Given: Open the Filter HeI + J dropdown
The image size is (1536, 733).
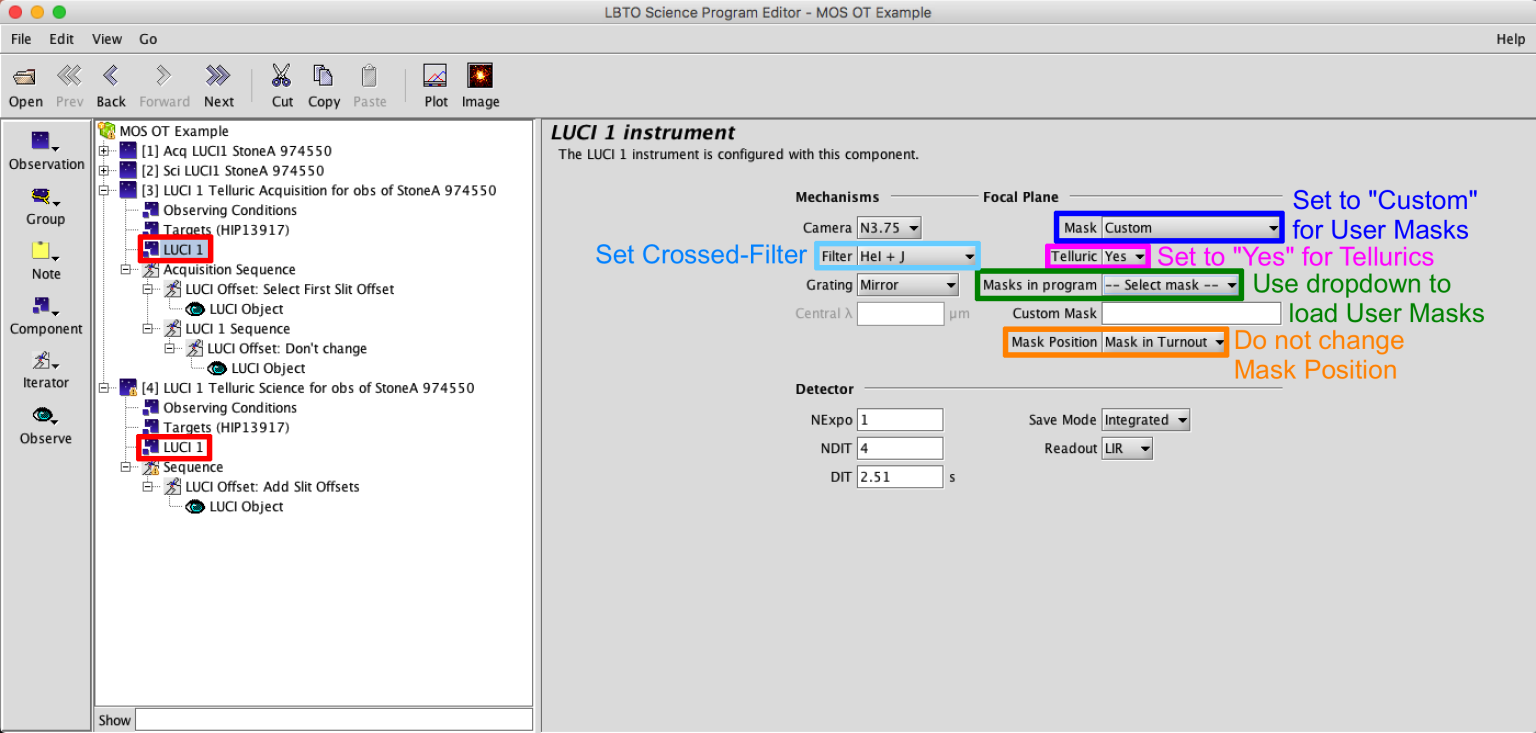Looking at the screenshot, I should tap(917, 256).
